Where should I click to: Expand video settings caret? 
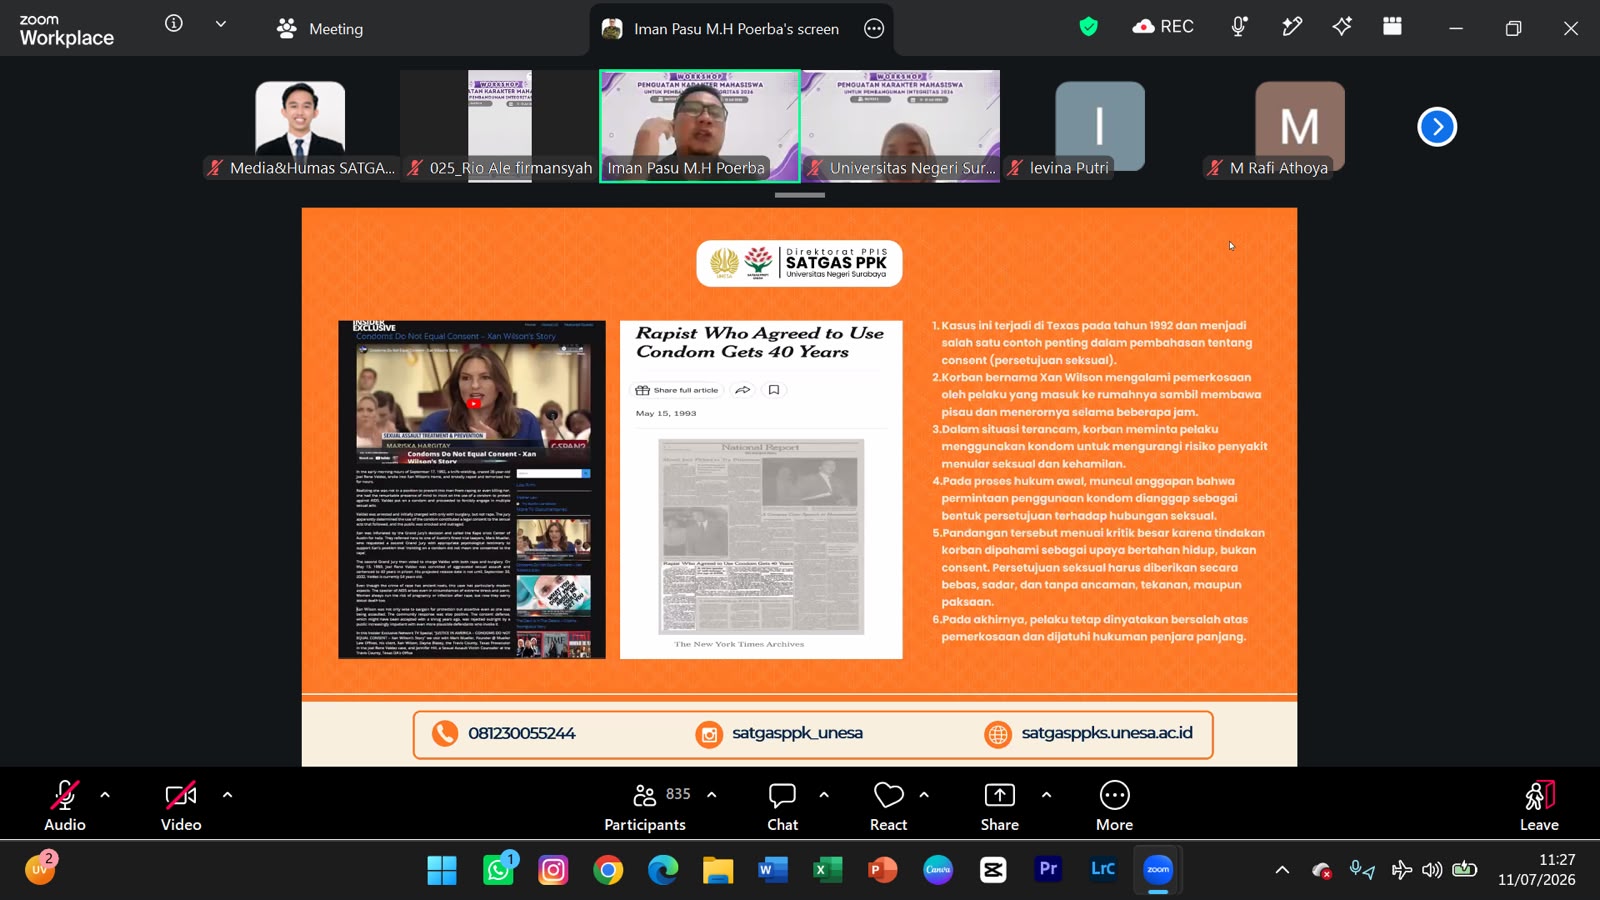[227, 796]
